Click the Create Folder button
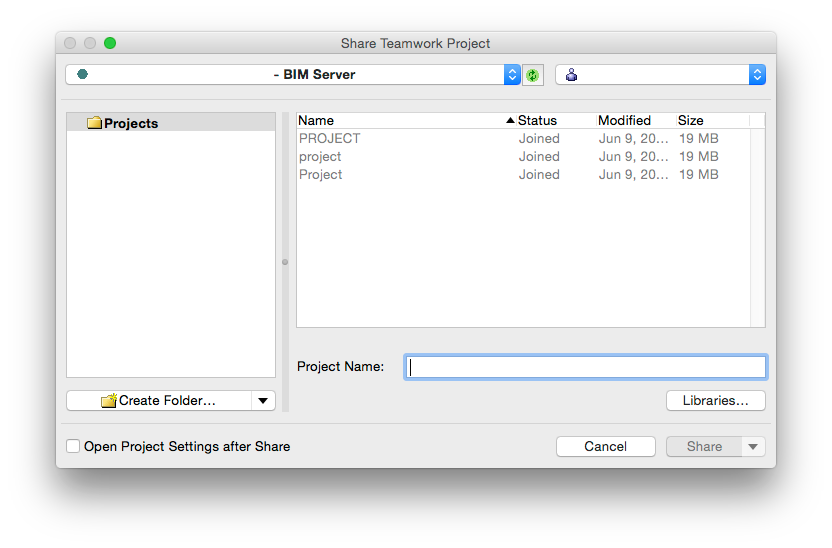Image resolution: width=832 pixels, height=548 pixels. click(159, 401)
